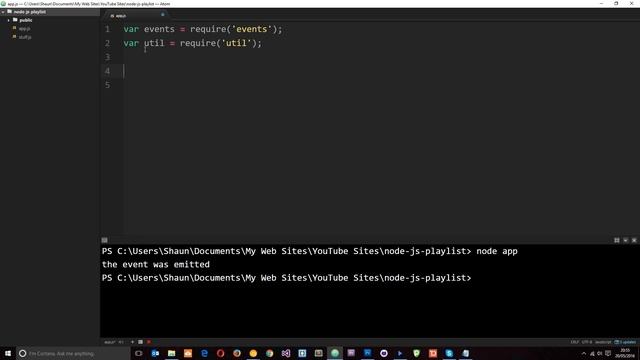640x360 pixels.
Task: Open the Windows Start menu
Action: pos(8,353)
